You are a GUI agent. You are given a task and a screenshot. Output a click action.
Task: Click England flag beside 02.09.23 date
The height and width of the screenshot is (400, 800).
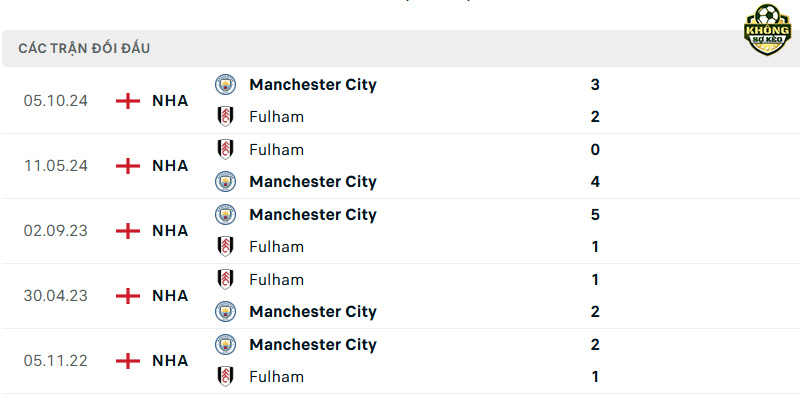[128, 231]
